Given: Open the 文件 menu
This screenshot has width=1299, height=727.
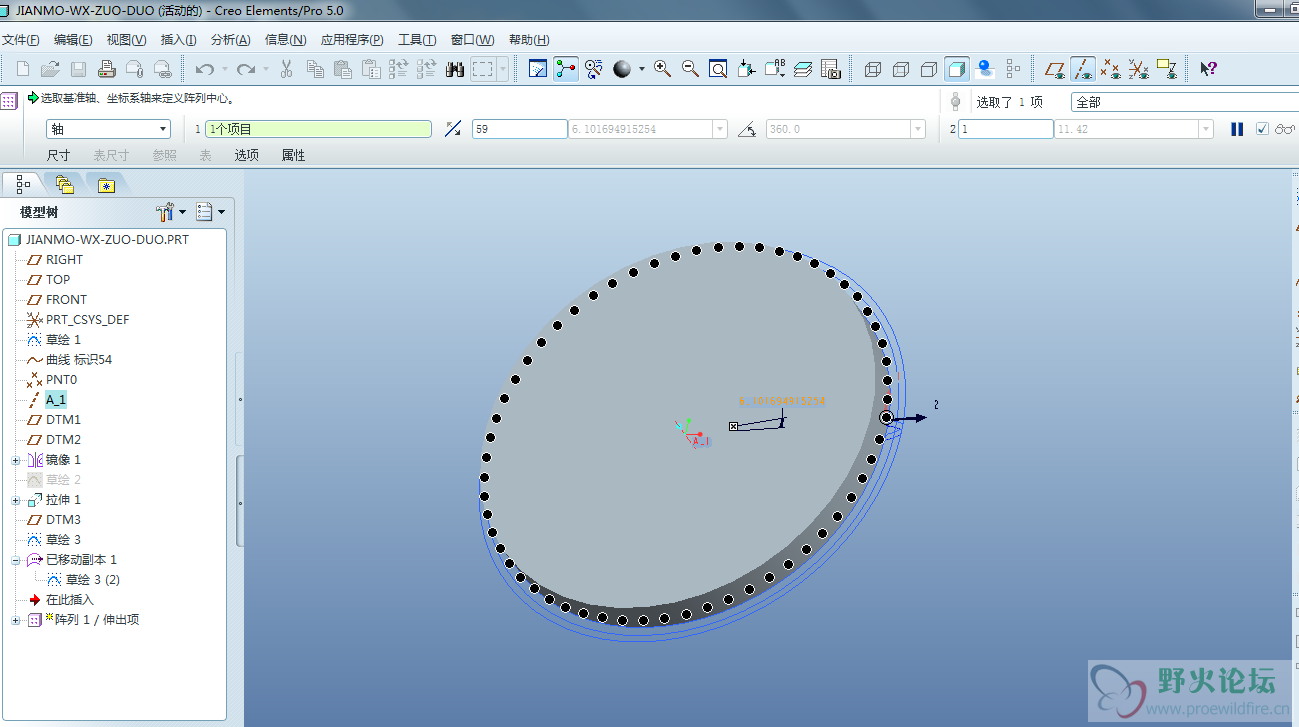Looking at the screenshot, I should coord(20,40).
